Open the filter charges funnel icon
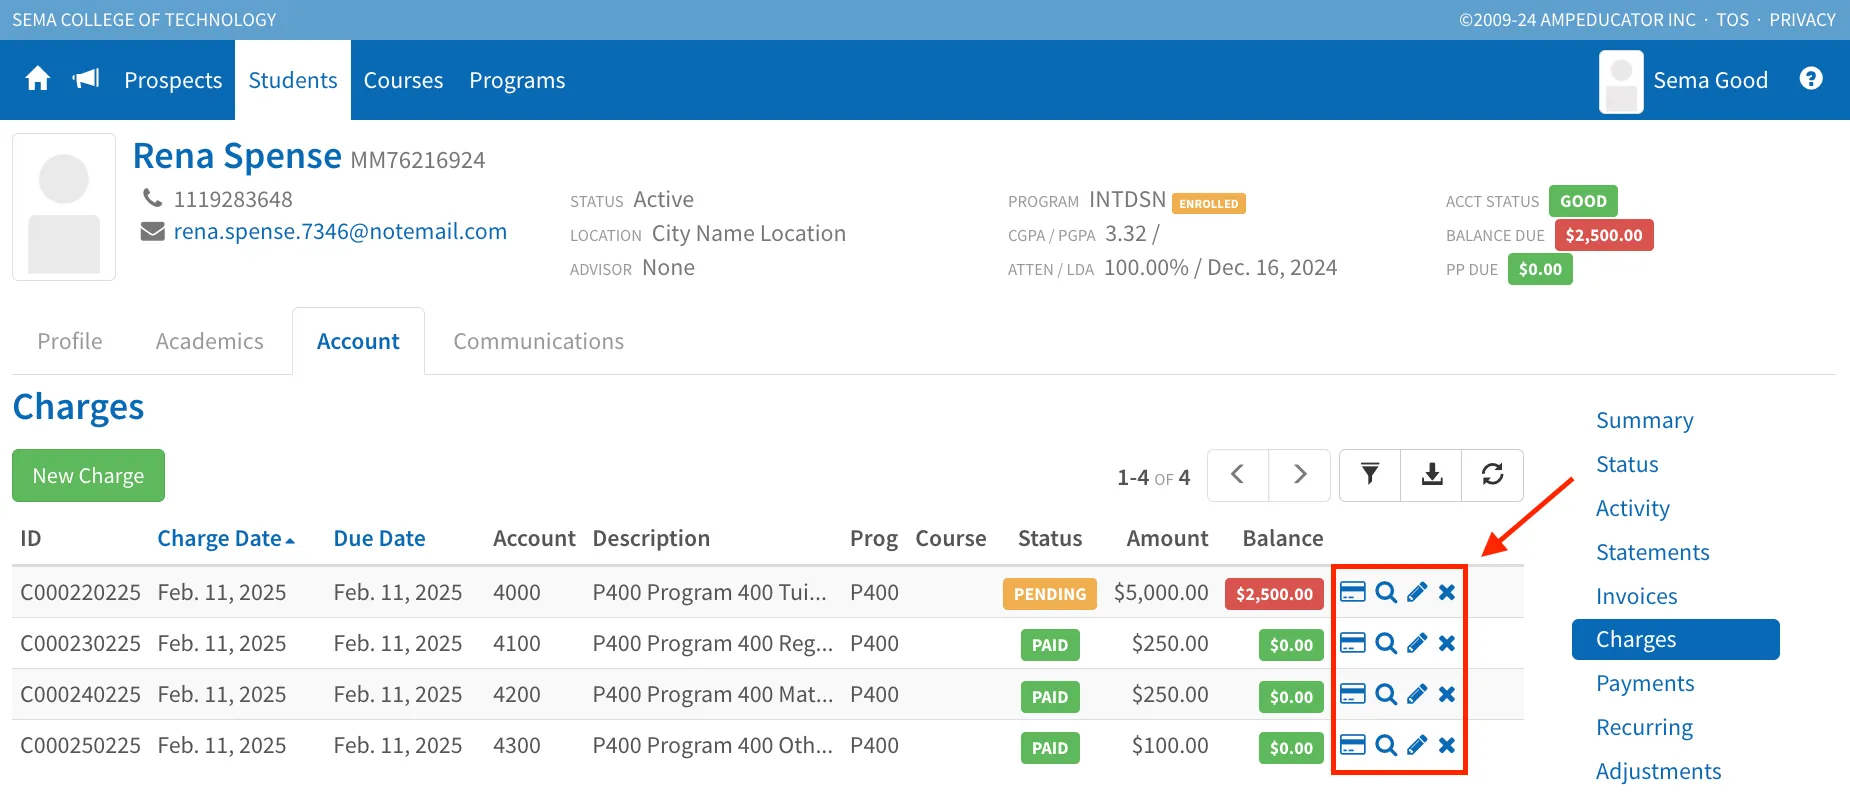The image size is (1850, 798). [x=1369, y=475]
